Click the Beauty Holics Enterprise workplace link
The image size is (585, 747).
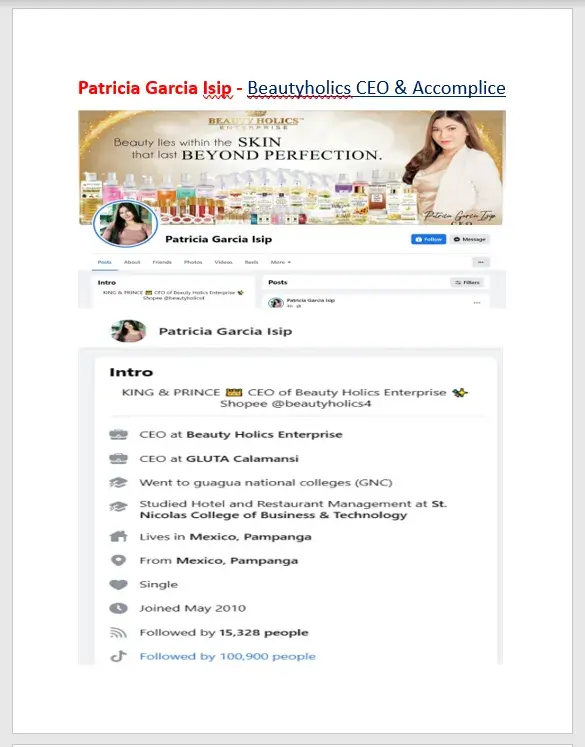tap(264, 434)
